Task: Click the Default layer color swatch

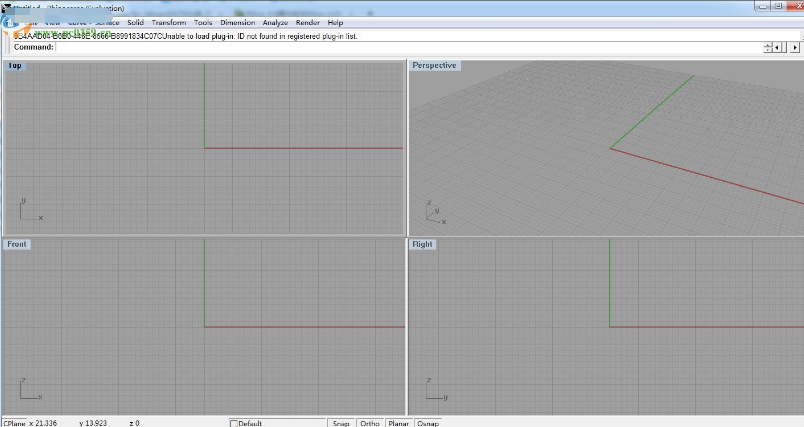Action: [234, 423]
